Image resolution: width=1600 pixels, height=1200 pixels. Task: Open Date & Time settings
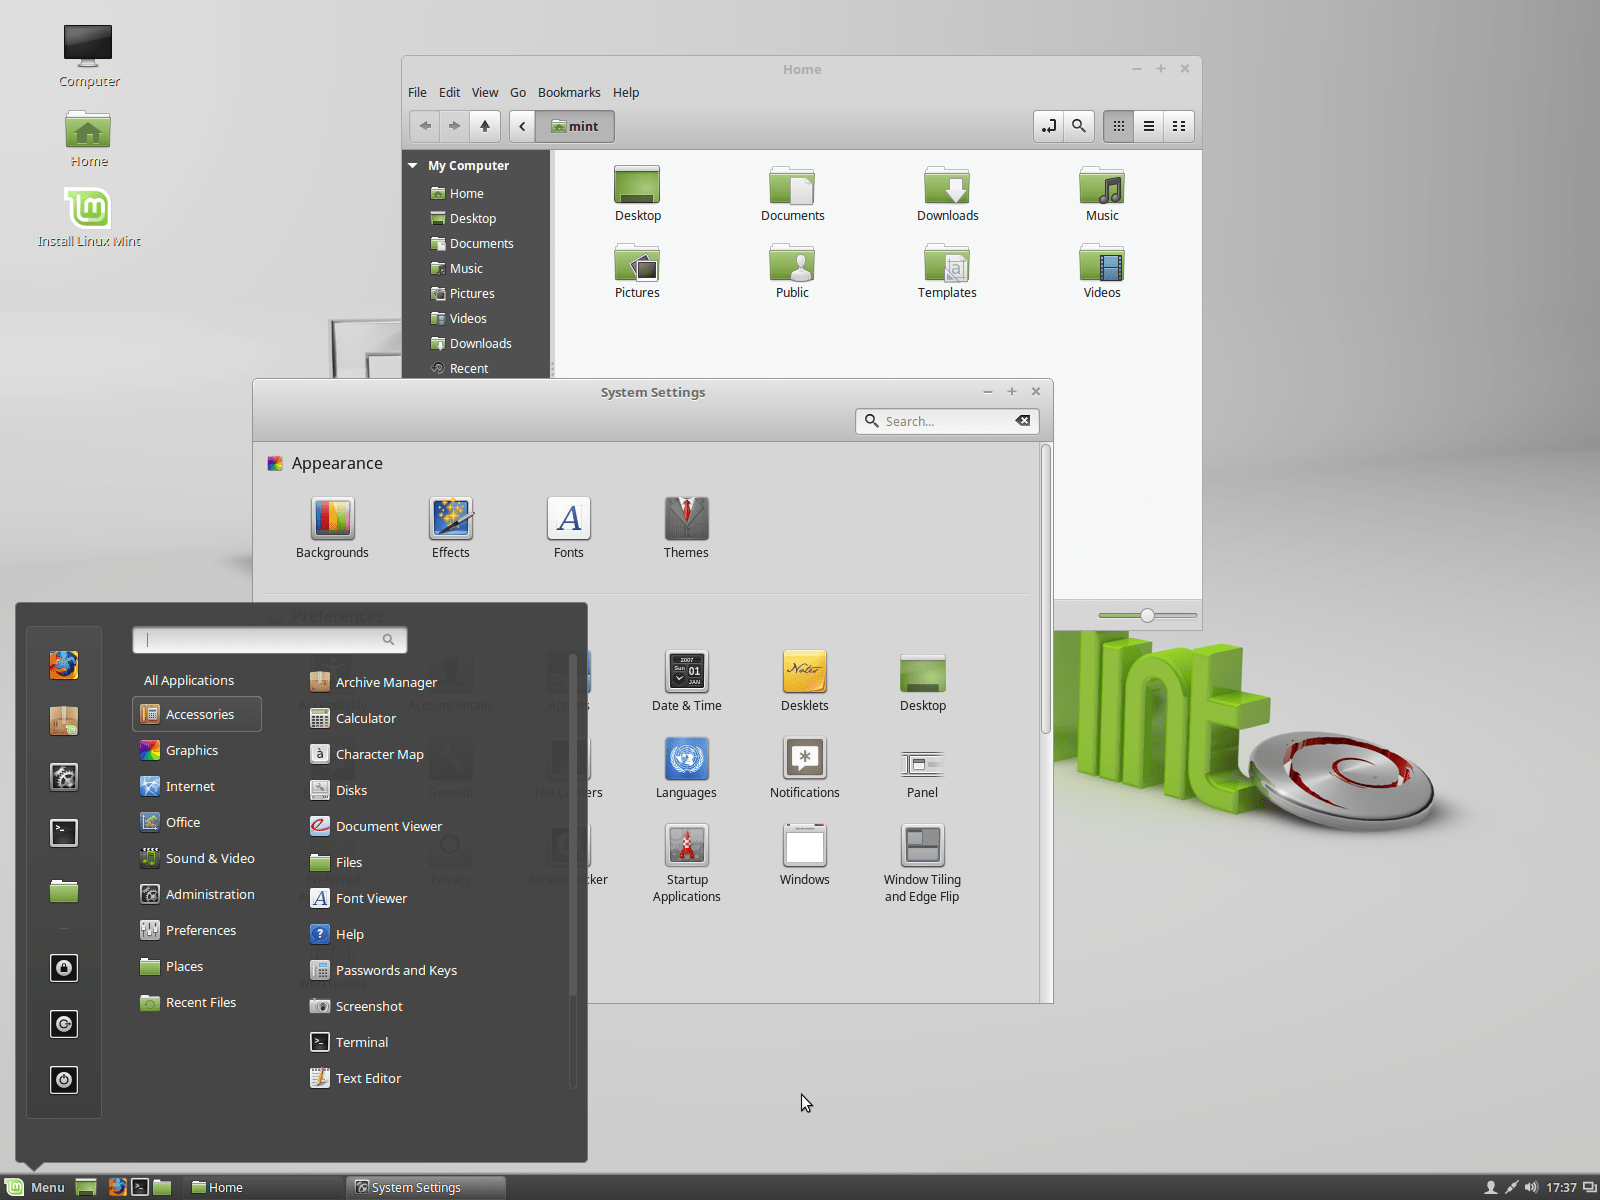click(x=687, y=681)
